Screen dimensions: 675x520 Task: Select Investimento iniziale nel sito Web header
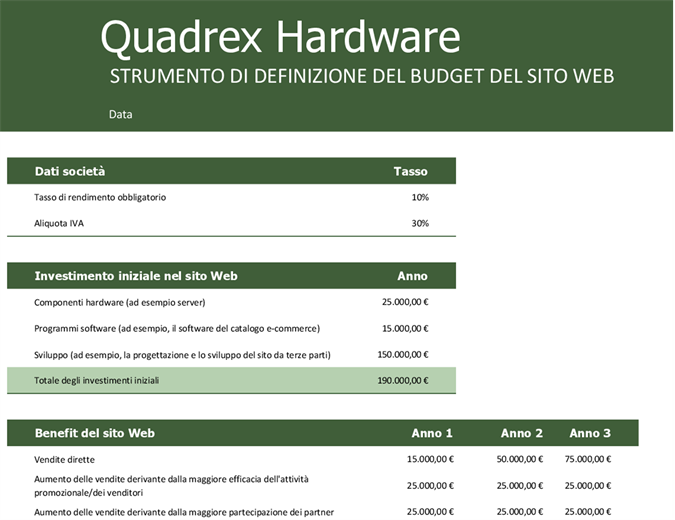coord(136,276)
